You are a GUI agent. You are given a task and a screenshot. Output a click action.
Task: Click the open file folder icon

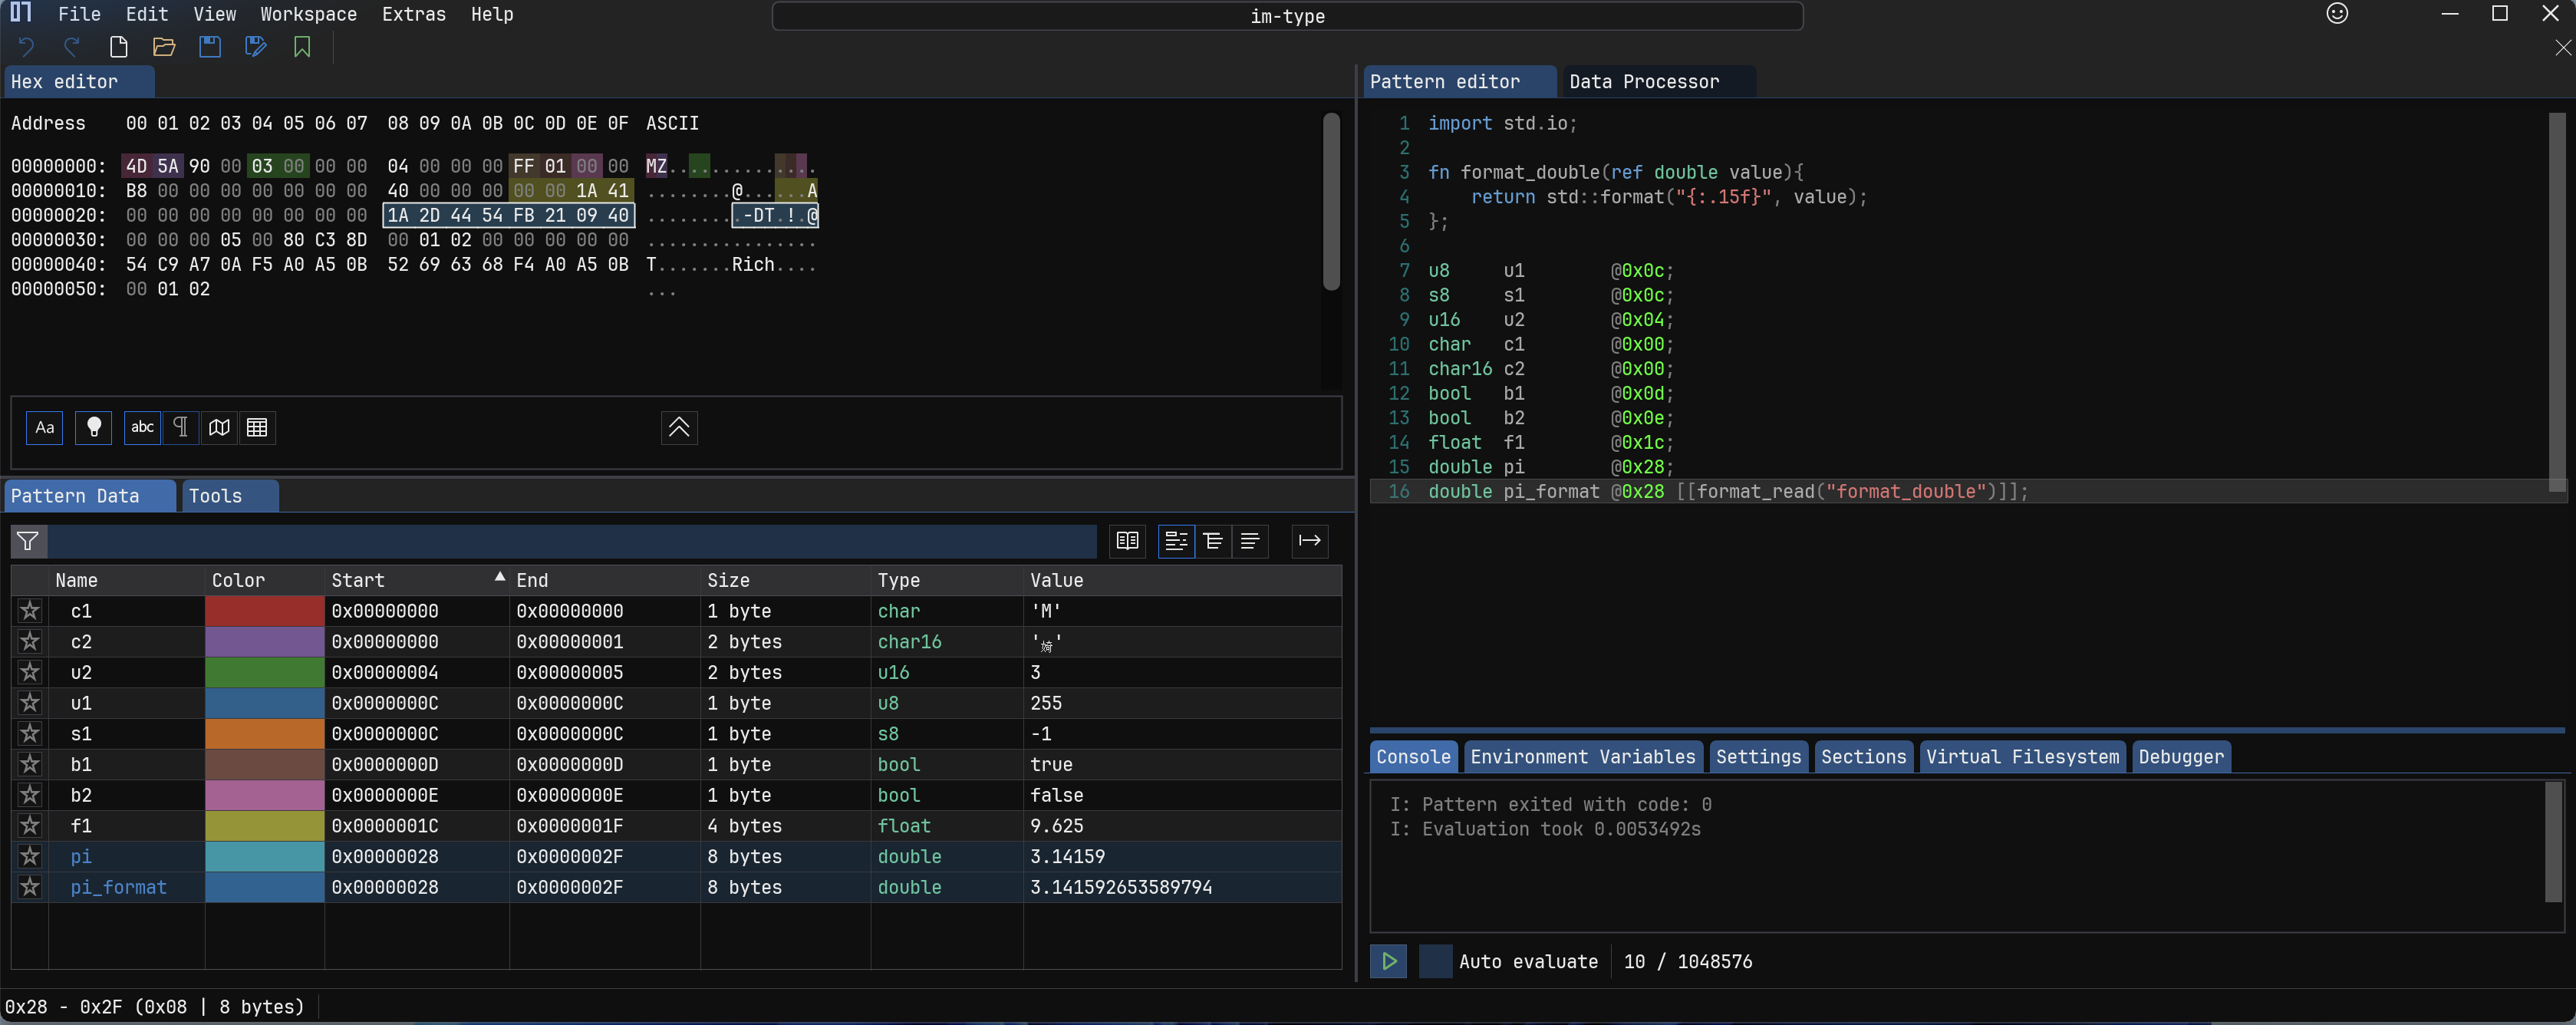(164, 47)
